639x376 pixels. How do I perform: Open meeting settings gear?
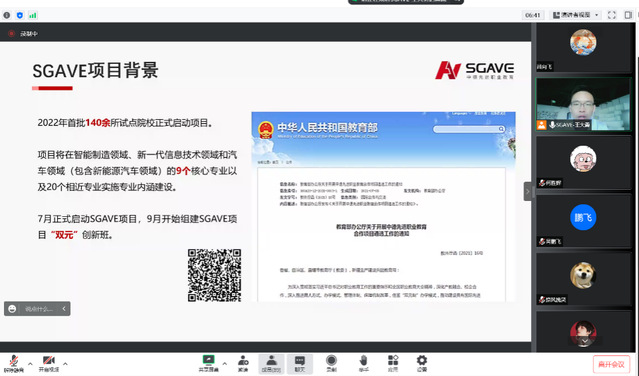422,363
